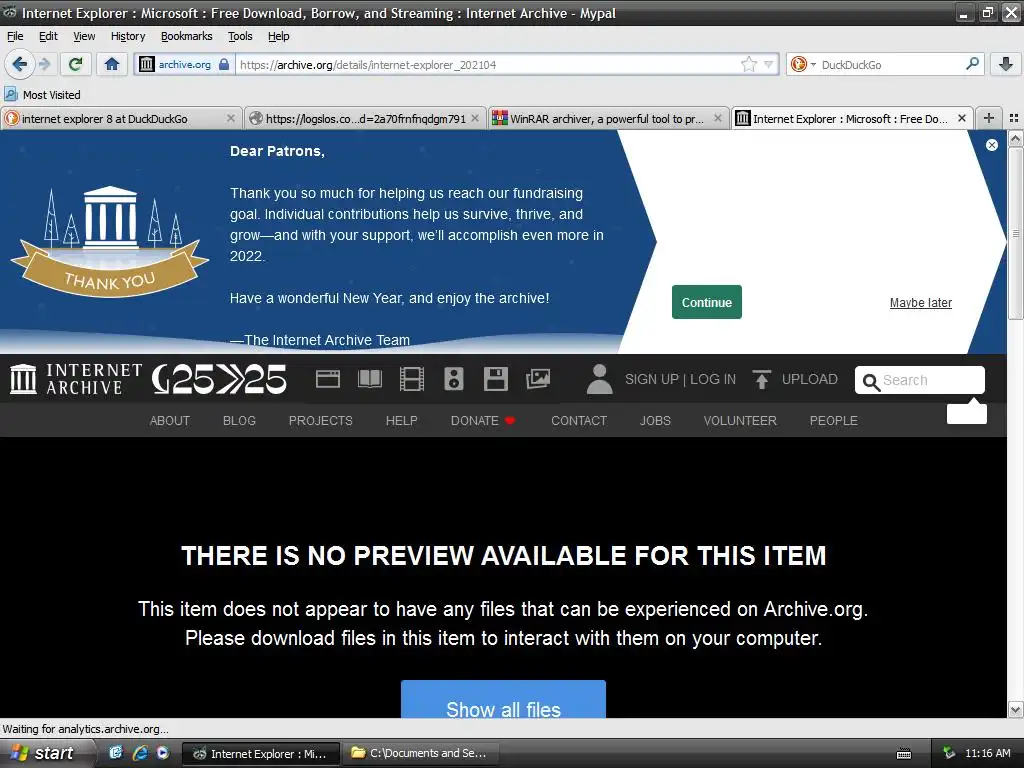Click the green Continue button

tap(707, 302)
